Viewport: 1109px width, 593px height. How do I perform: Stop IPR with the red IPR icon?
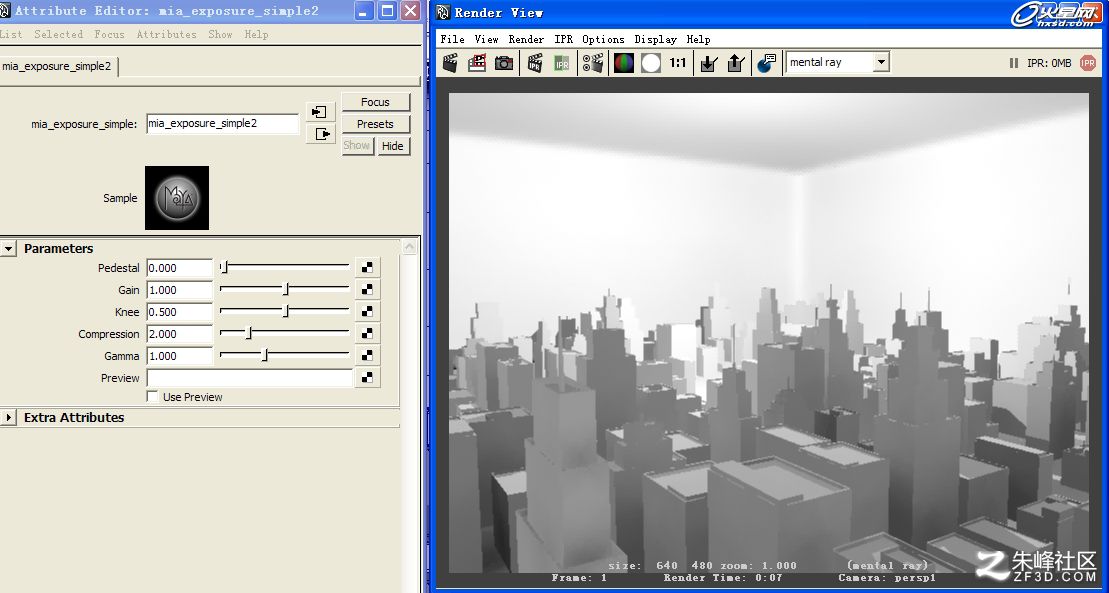pyautogui.click(x=1088, y=63)
